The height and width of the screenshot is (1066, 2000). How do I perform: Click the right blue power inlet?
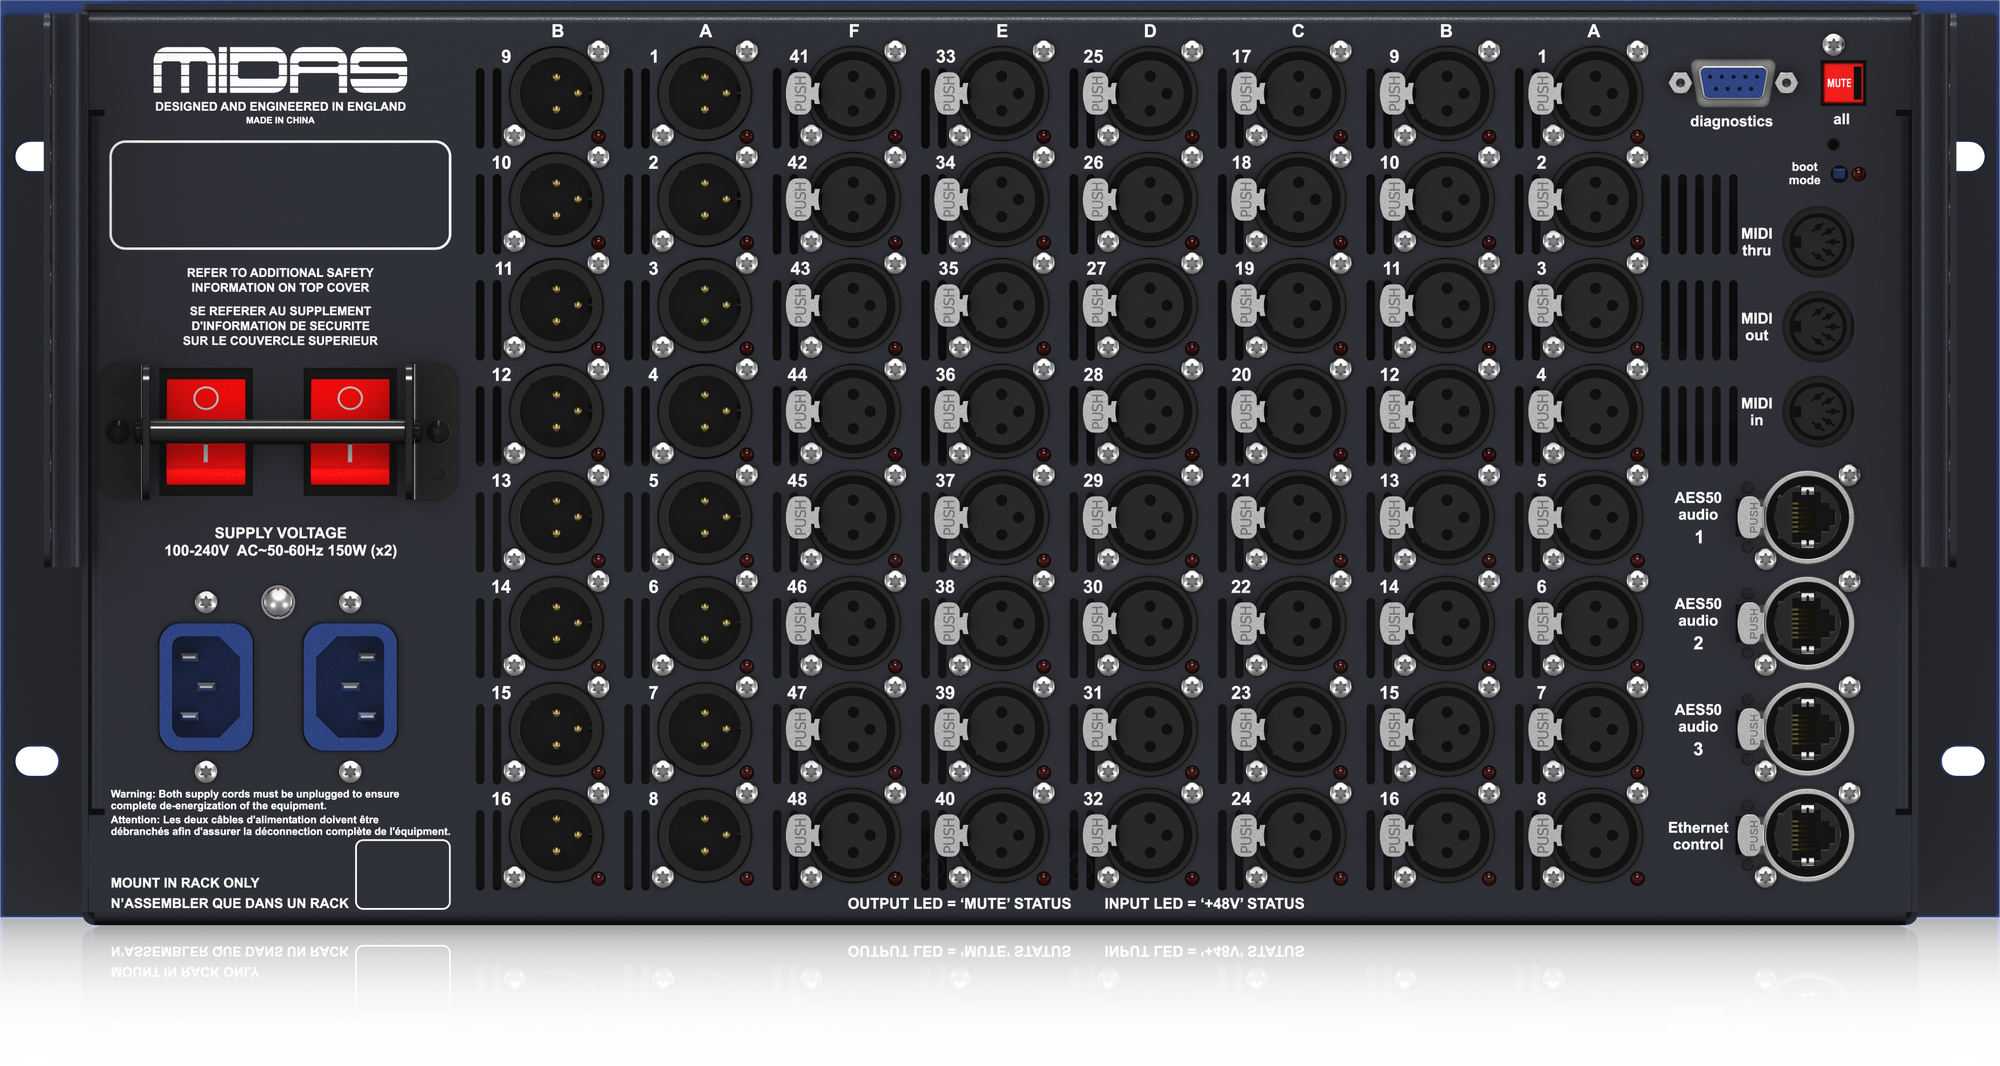(350, 687)
